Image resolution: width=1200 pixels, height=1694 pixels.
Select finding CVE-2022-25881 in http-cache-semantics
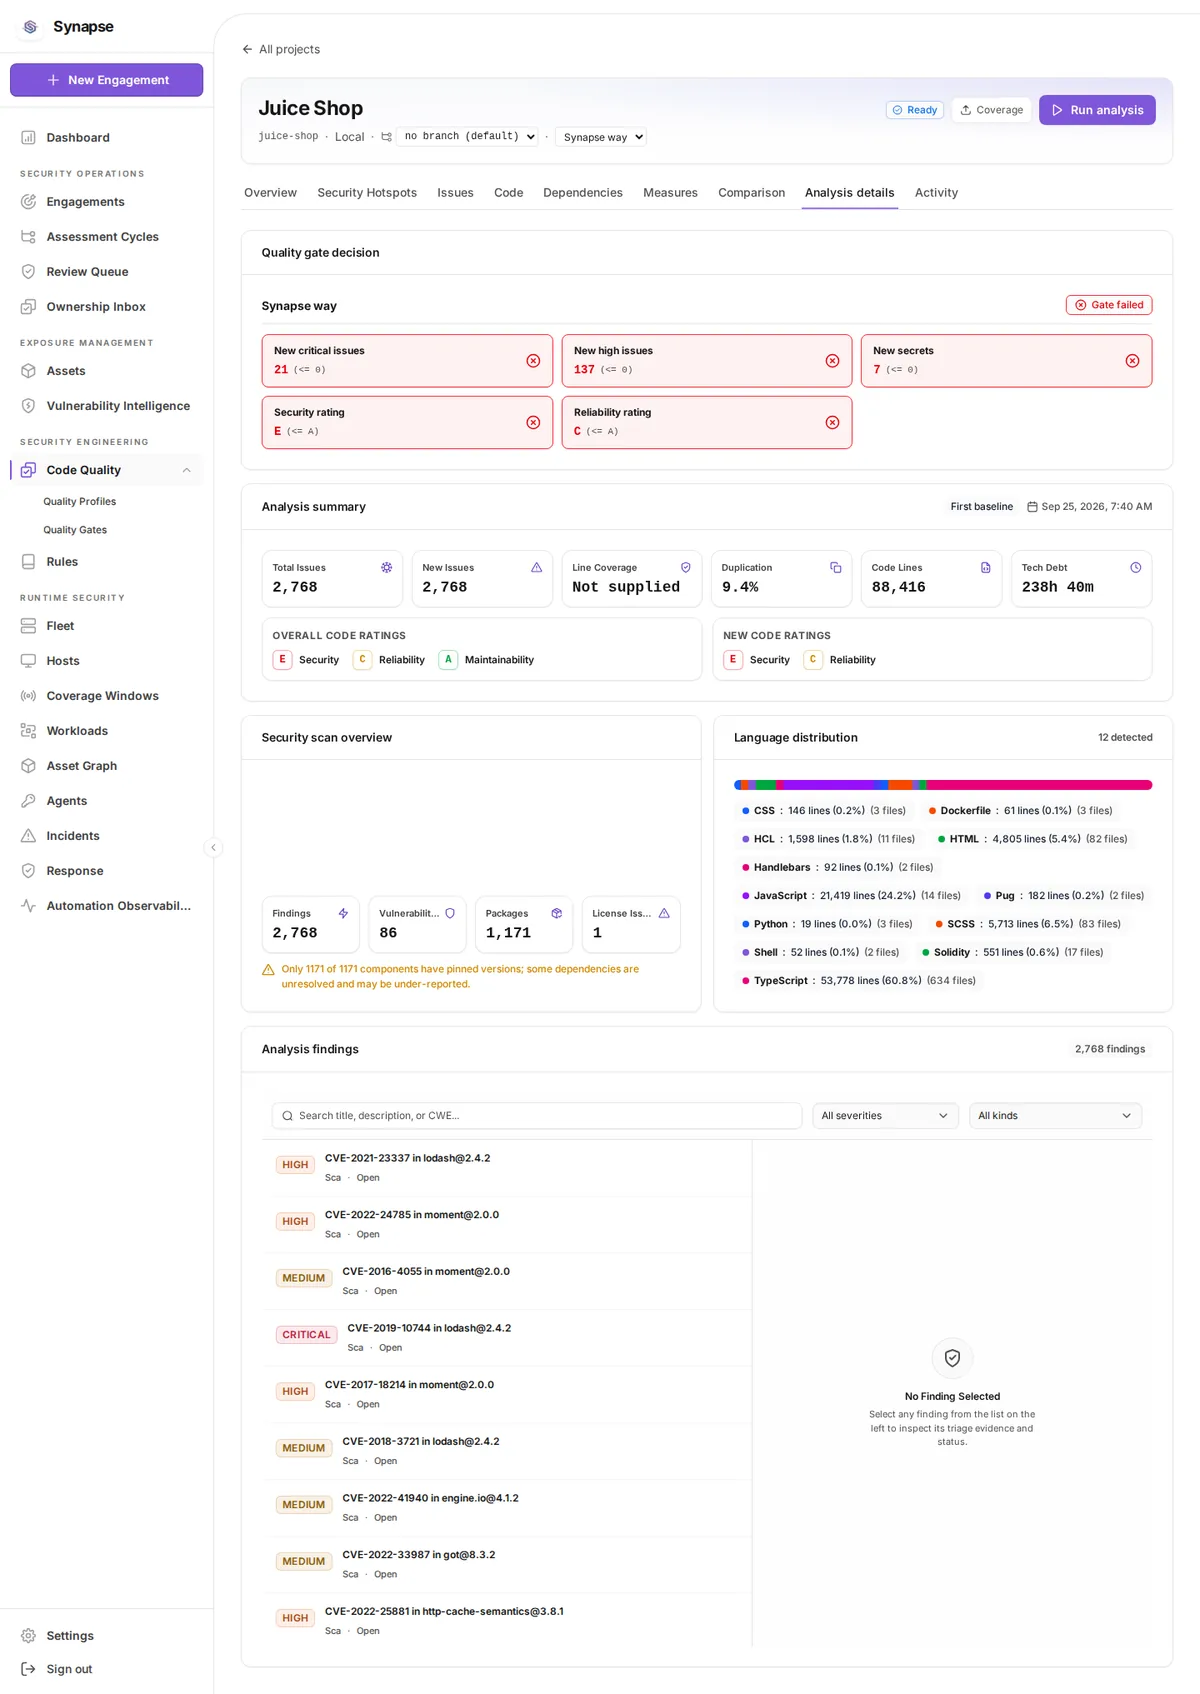tap(507, 1621)
